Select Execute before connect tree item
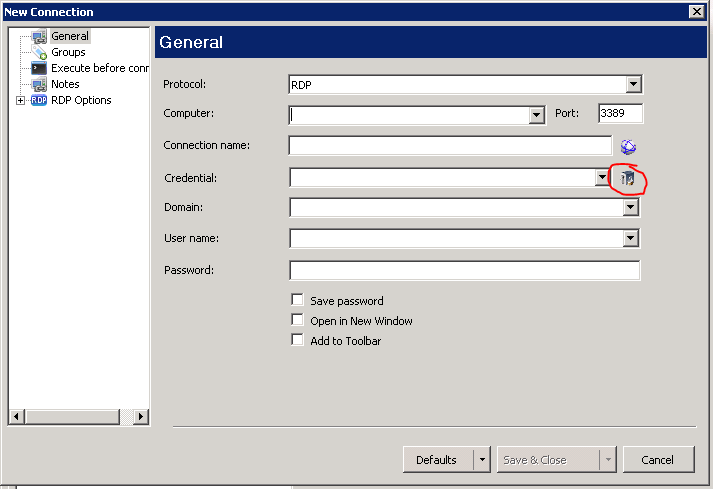 (100, 68)
